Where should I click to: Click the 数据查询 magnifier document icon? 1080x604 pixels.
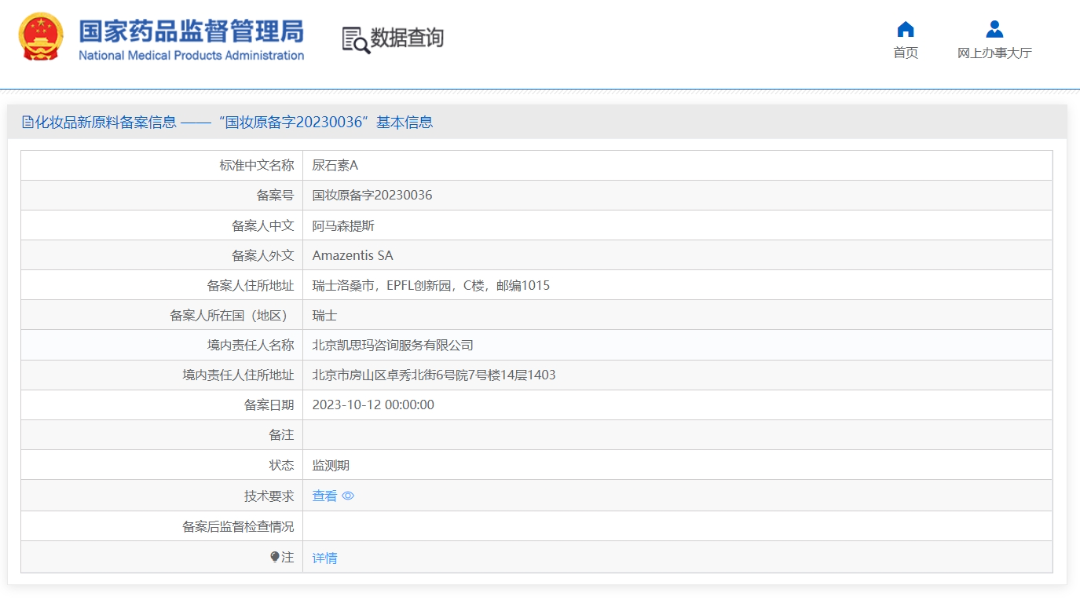click(x=355, y=39)
